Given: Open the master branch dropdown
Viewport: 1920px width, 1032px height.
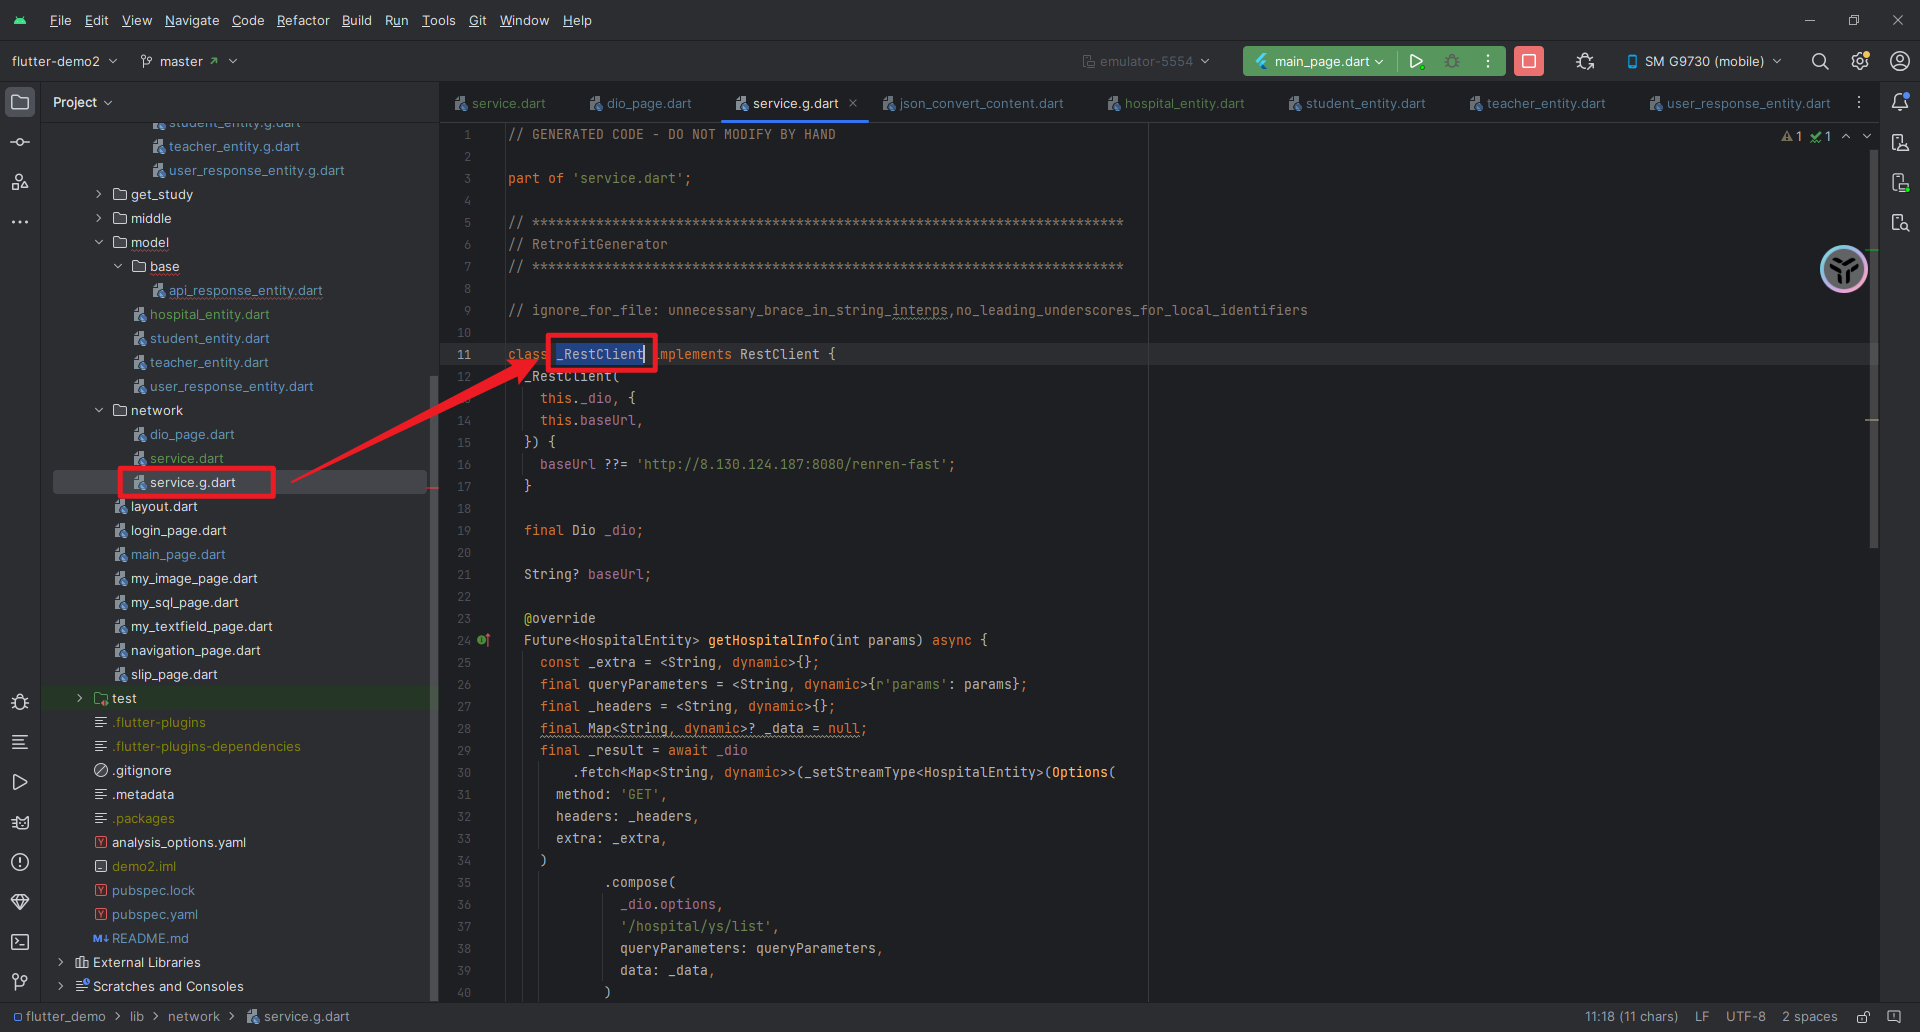Looking at the screenshot, I should click(189, 61).
